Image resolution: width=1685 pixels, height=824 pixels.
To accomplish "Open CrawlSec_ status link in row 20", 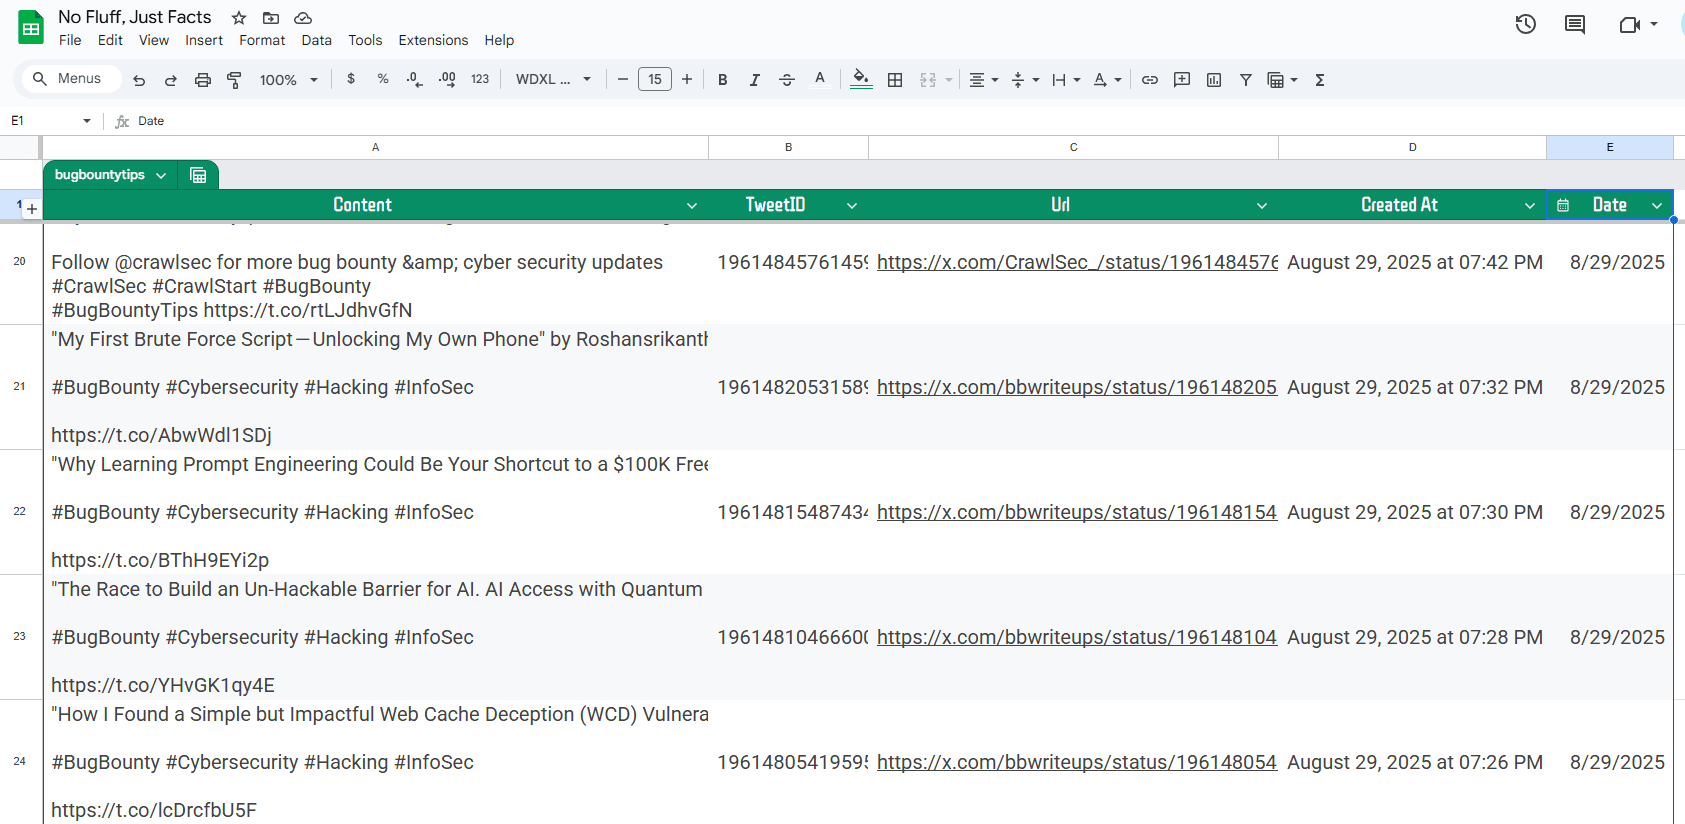I will coord(1077,262).
